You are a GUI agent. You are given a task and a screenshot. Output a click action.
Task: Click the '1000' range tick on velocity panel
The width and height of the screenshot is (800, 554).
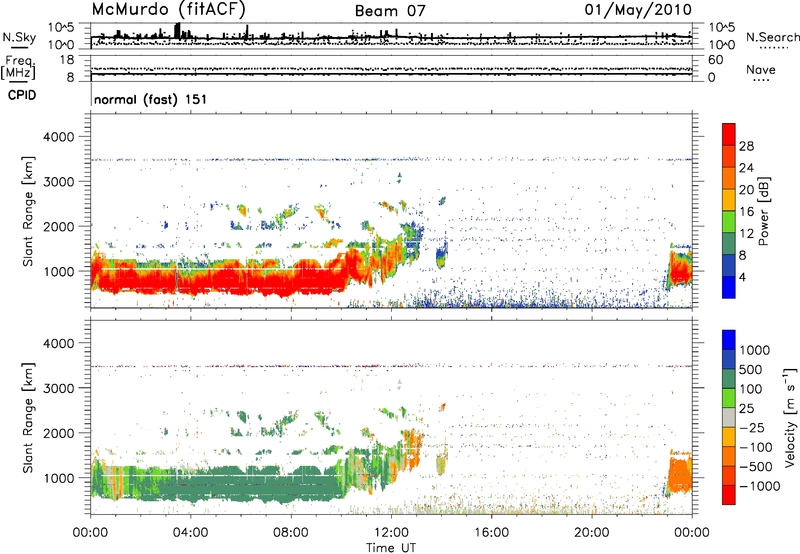(x=58, y=477)
